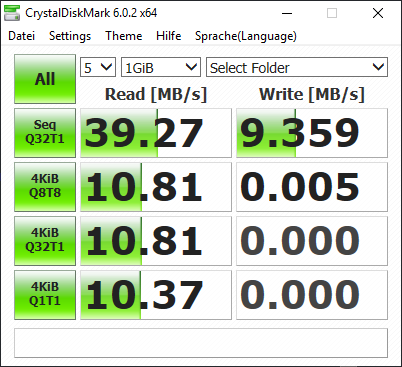This screenshot has height=367, width=402.
Task: Click the empty comment field at bottom
Action: (x=201, y=343)
